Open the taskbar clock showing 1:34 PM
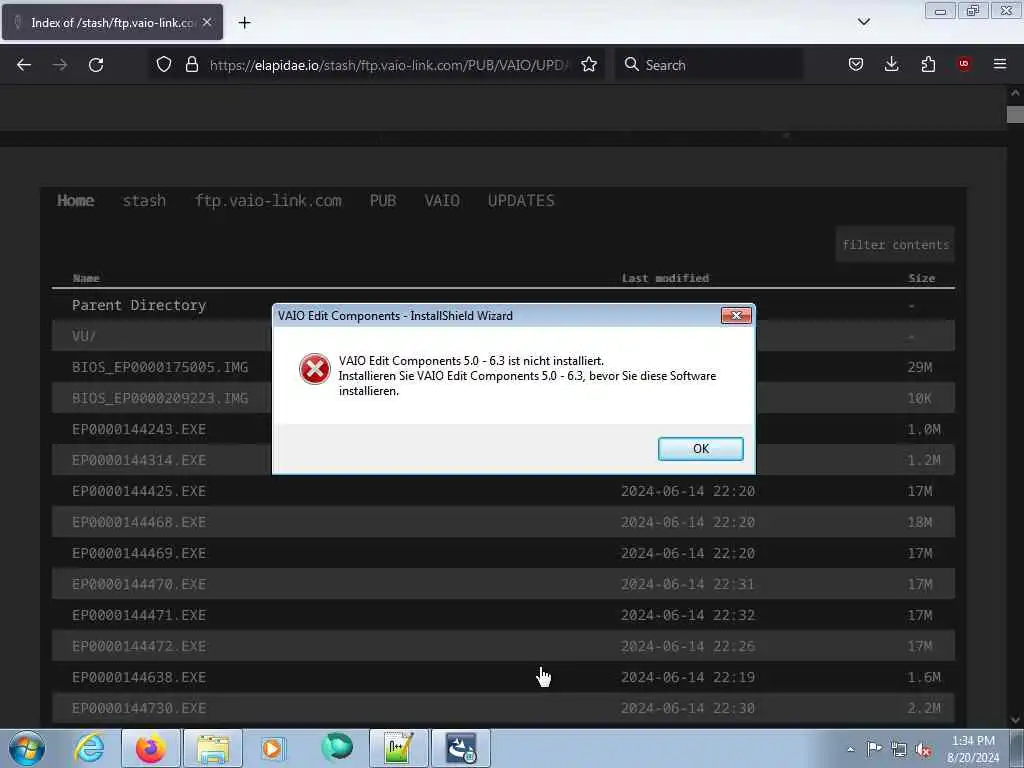The height and width of the screenshot is (768, 1024). [x=973, y=748]
